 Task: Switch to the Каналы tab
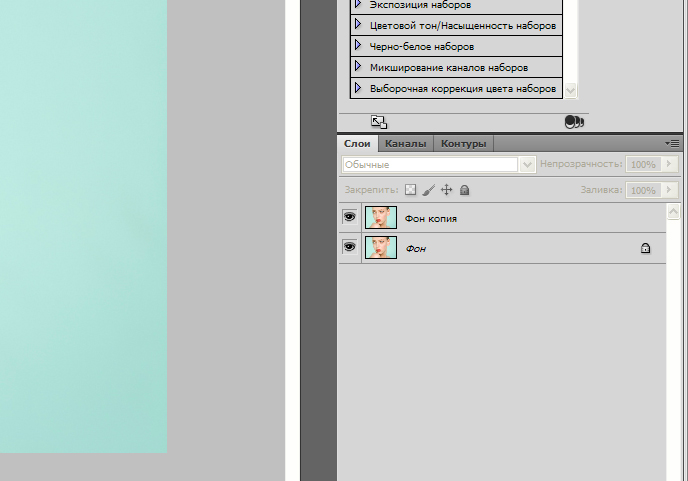(405, 144)
